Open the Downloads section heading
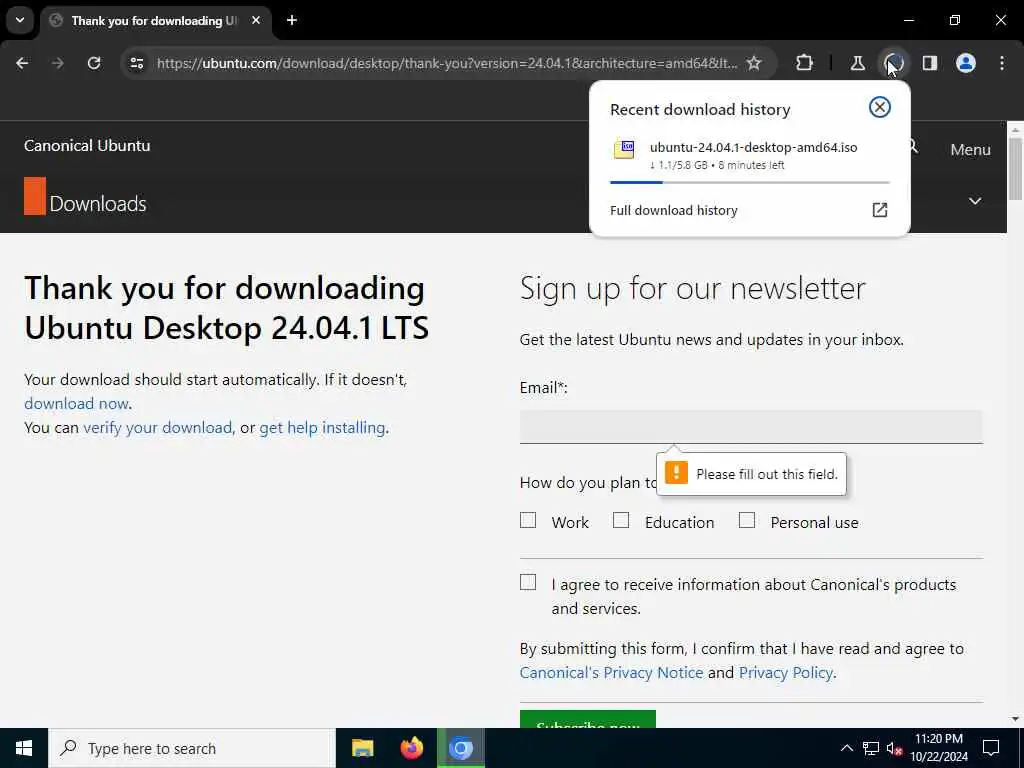The image size is (1024, 768). [98, 204]
